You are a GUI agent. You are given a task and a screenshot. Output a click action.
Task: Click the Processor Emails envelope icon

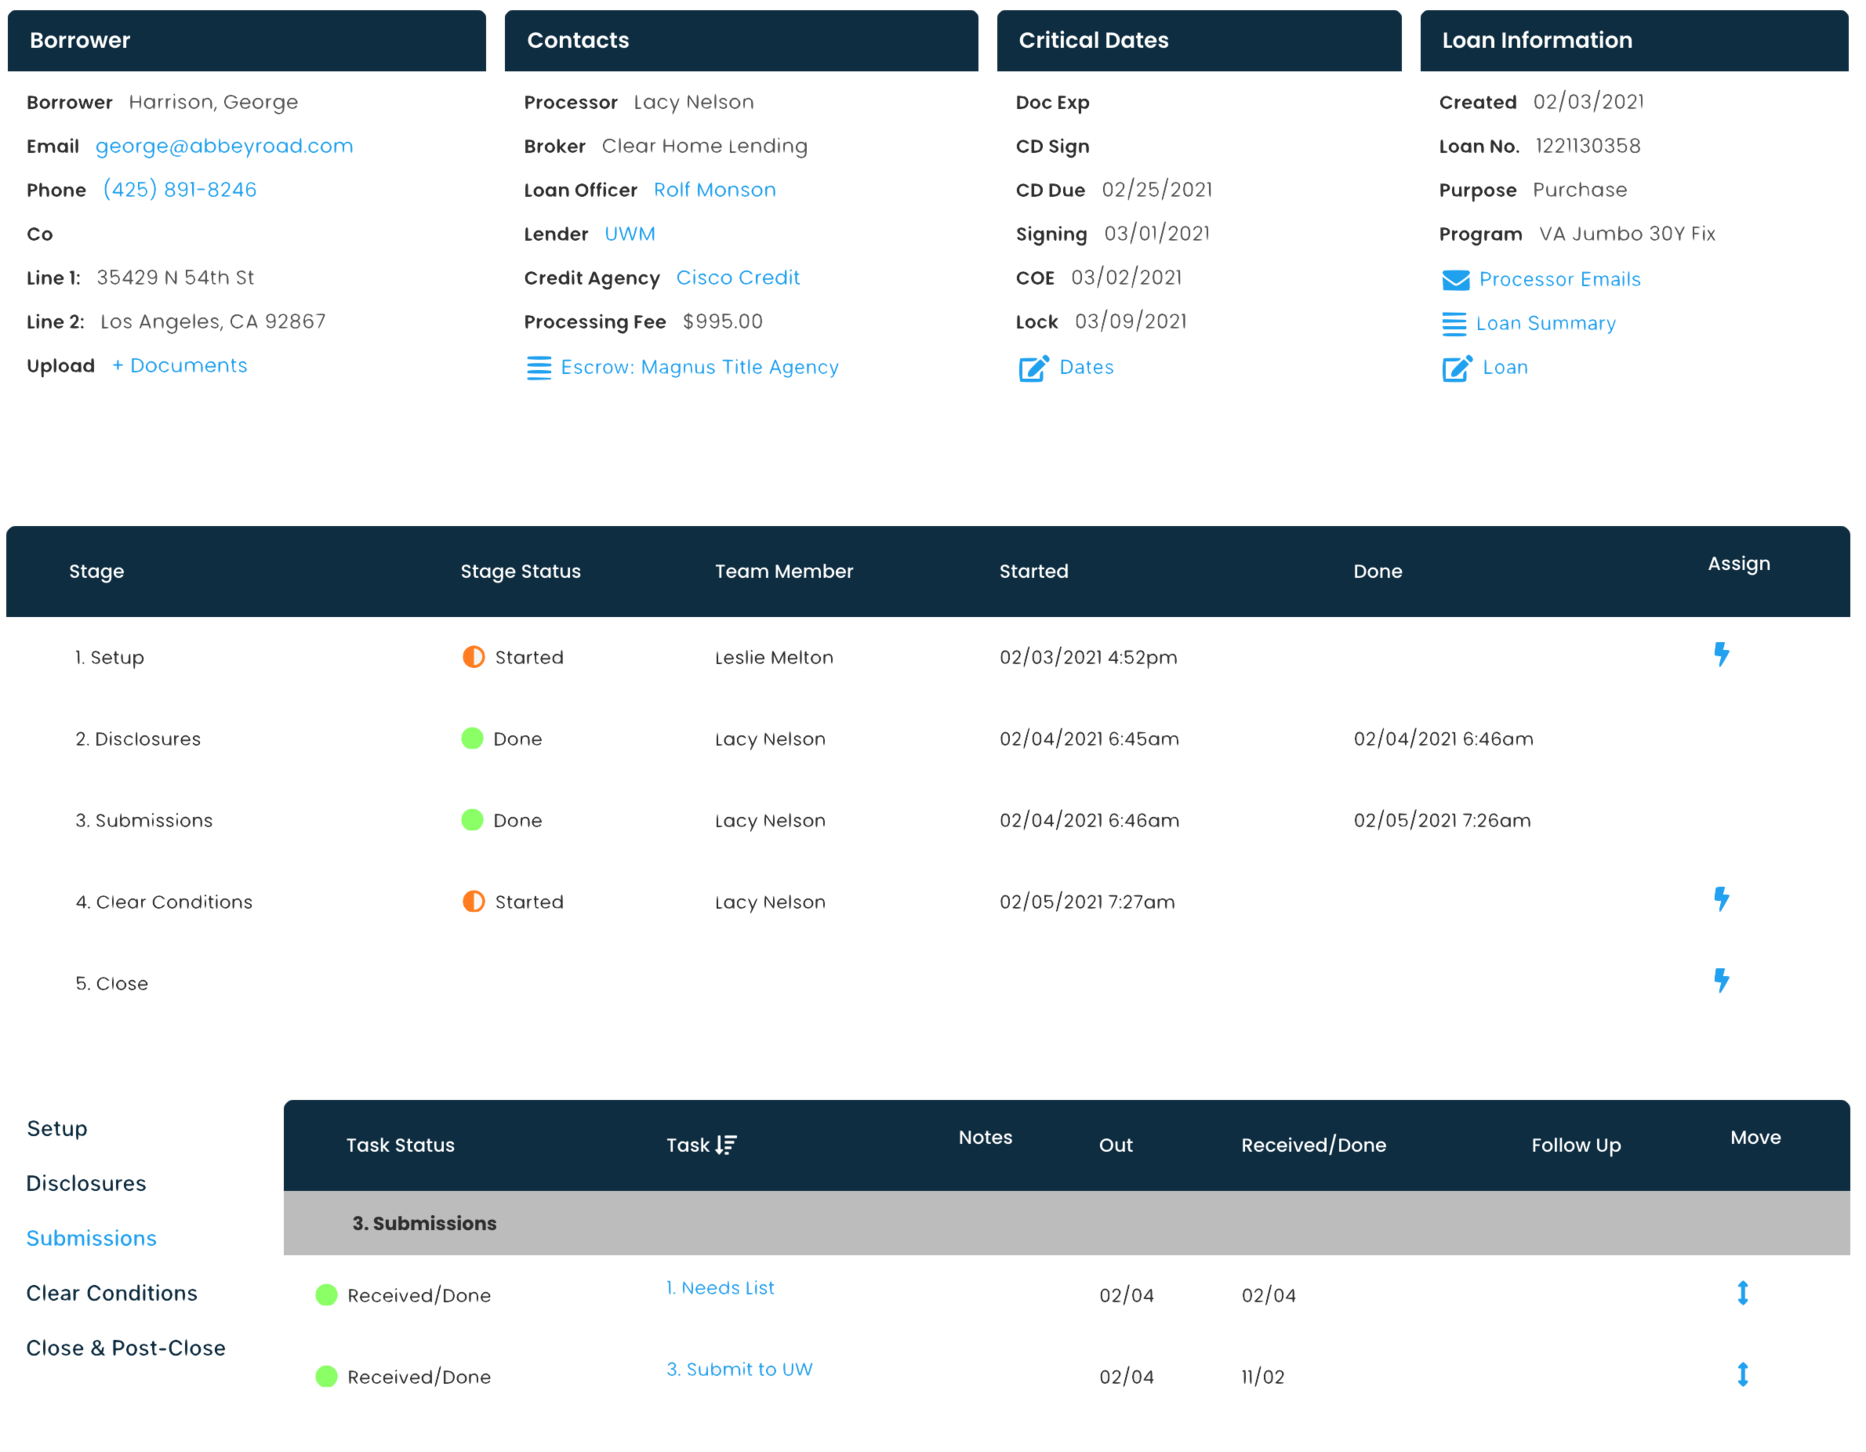1455,280
